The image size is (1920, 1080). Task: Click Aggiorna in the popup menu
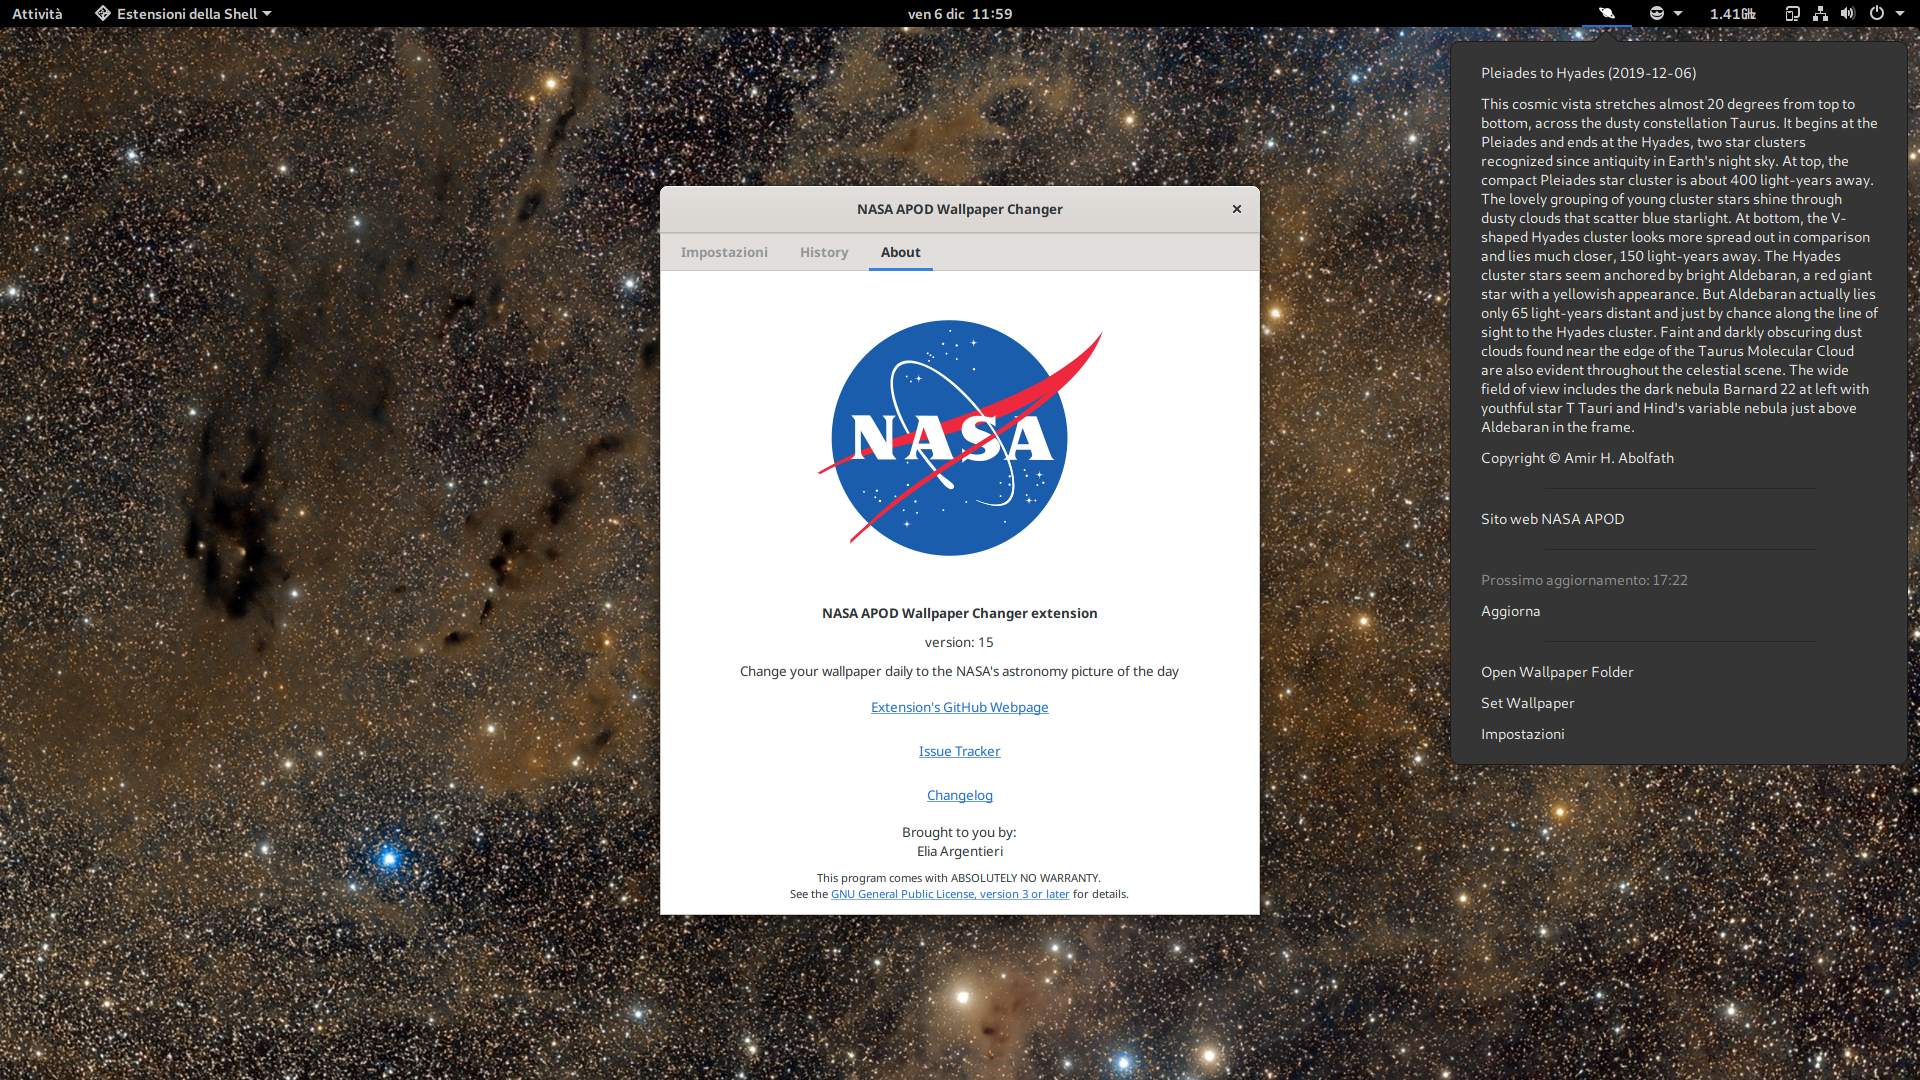(1510, 611)
